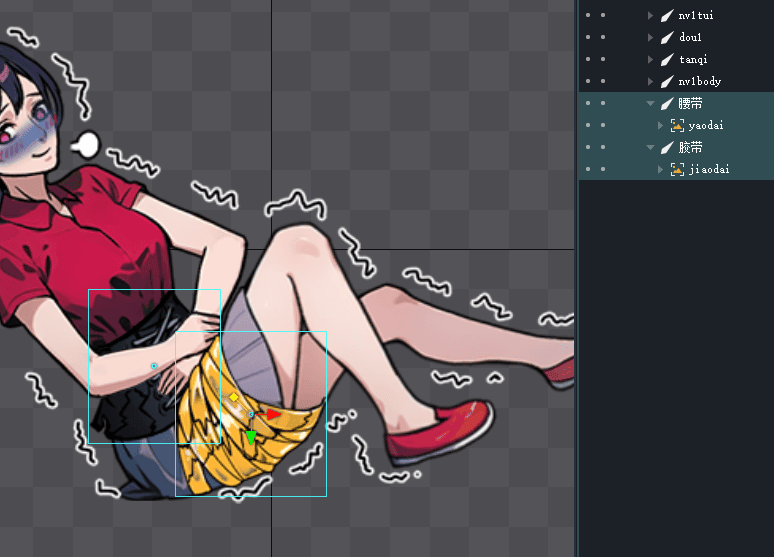Toggle the second dot in the nv1body row
Image resolution: width=774 pixels, height=557 pixels.
[x=603, y=81]
